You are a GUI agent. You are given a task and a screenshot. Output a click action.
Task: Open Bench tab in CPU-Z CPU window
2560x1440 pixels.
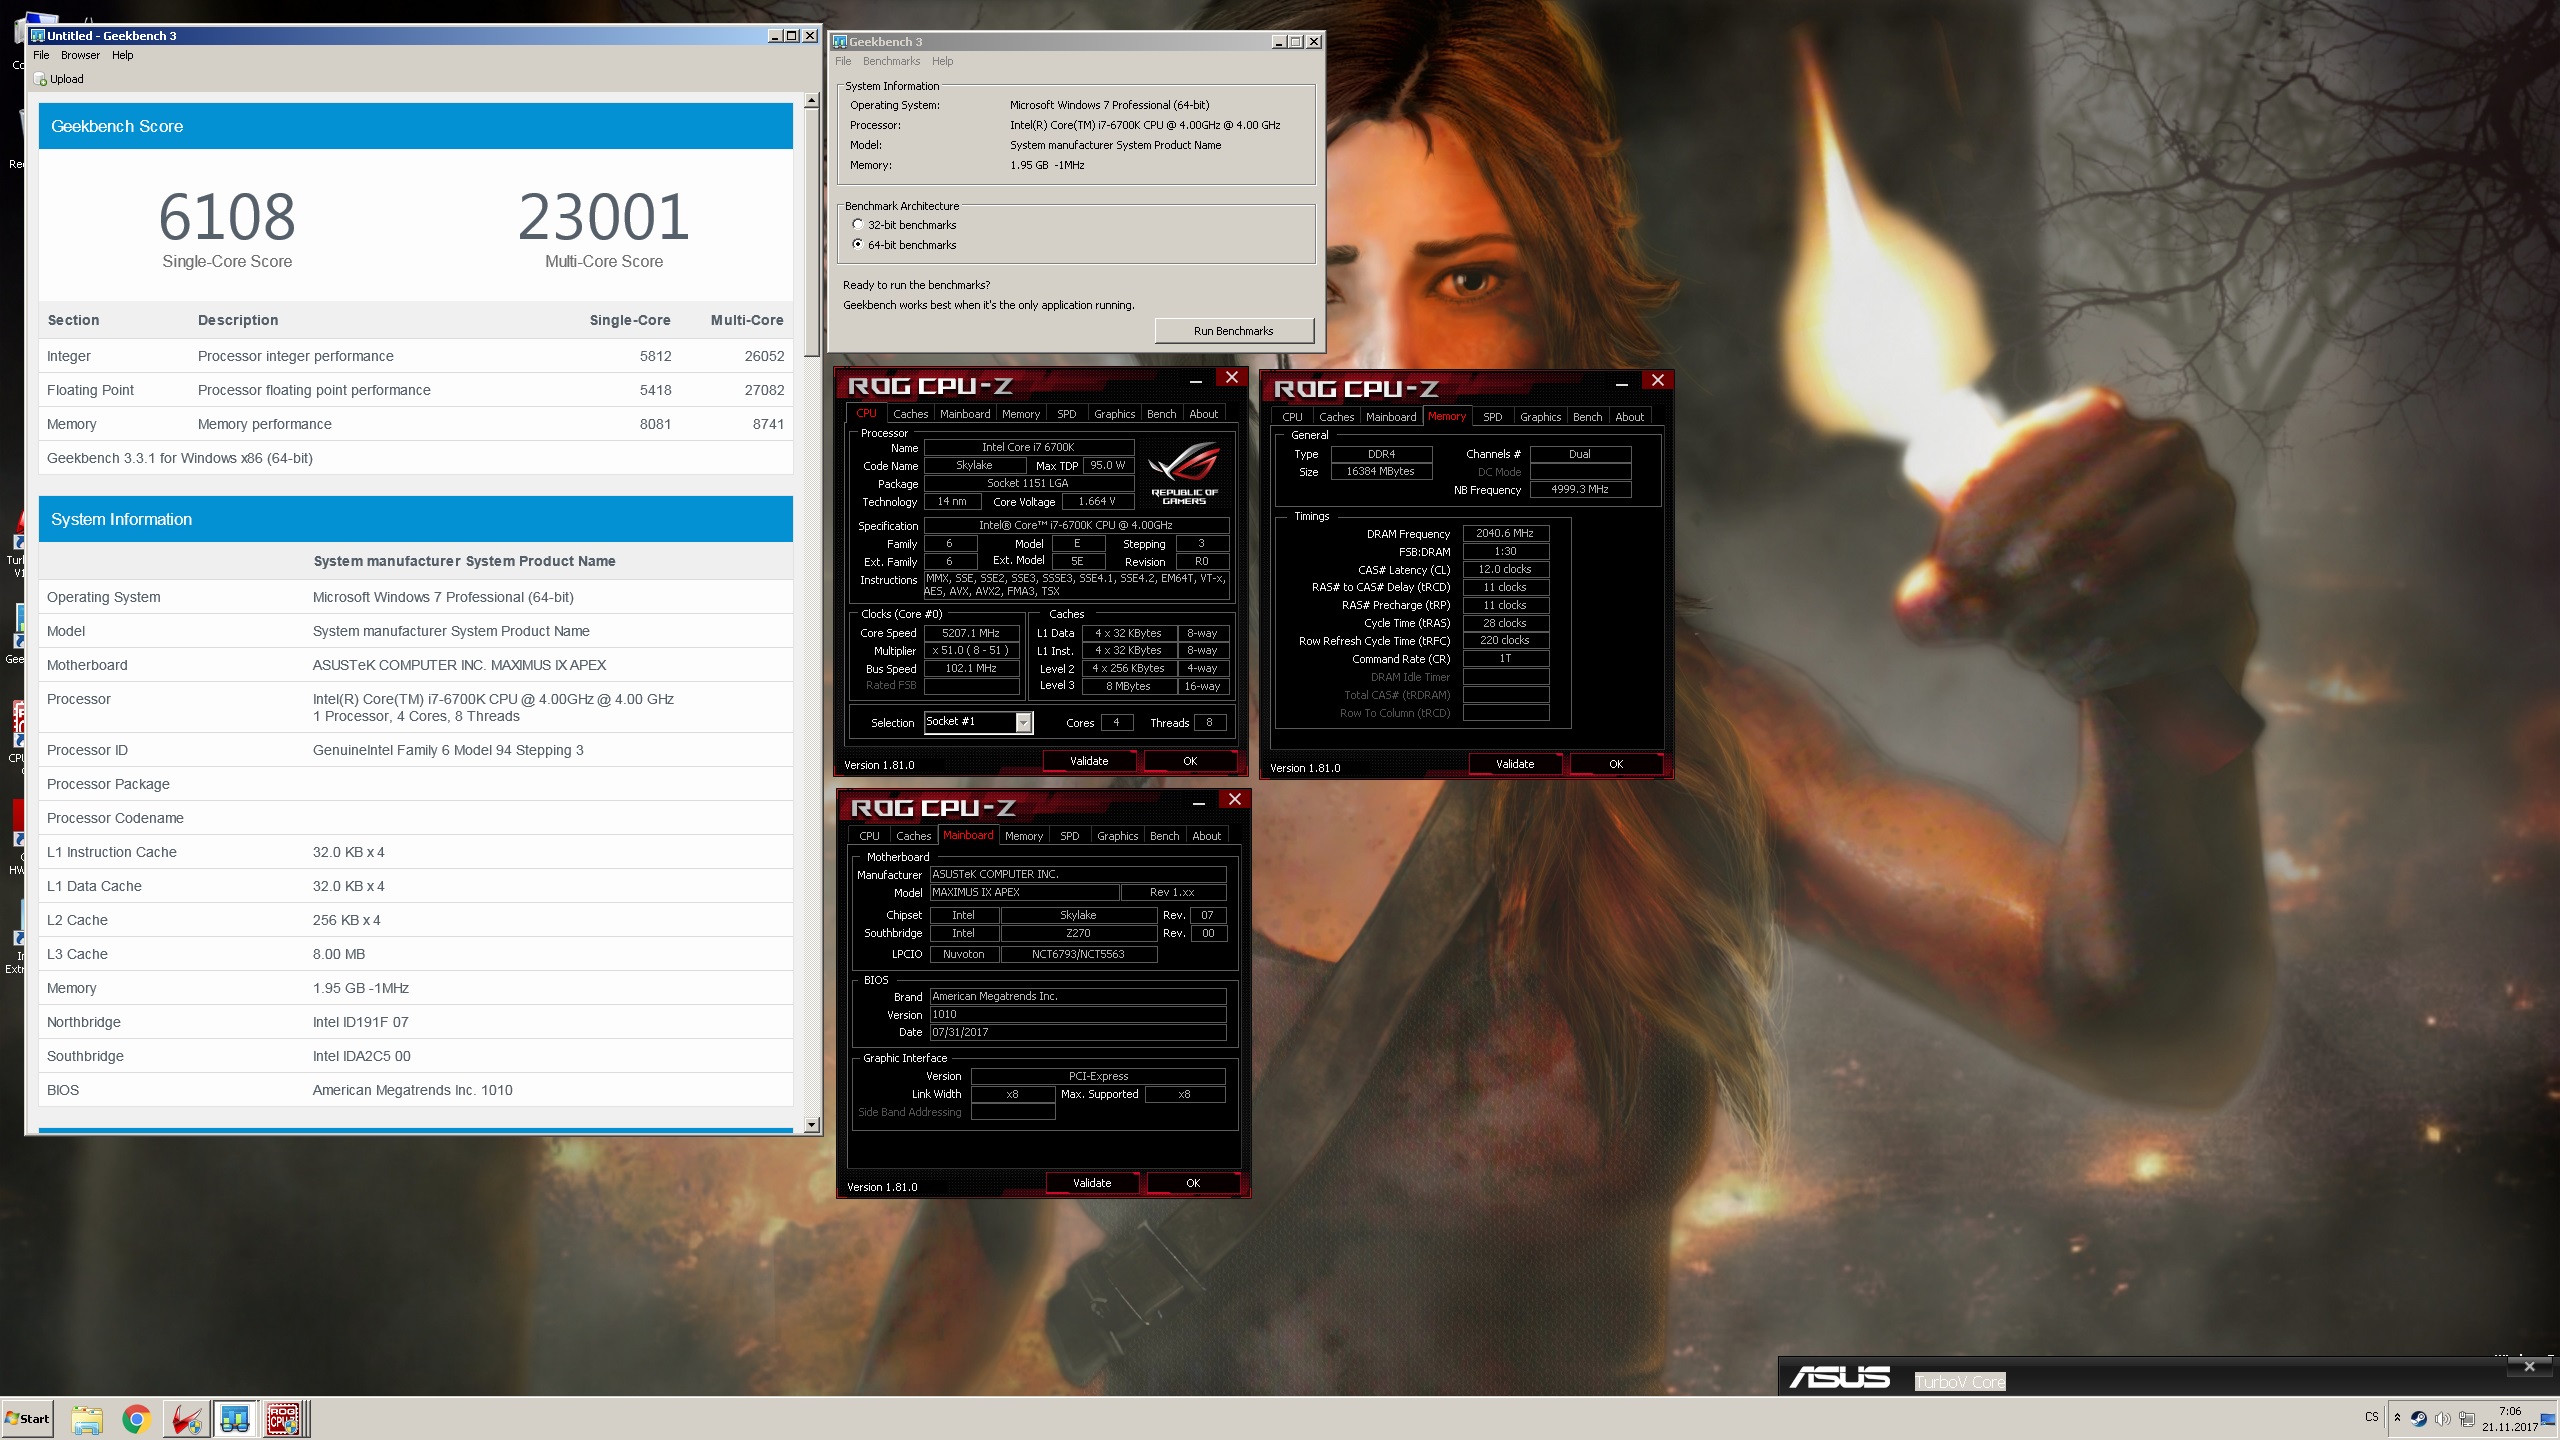[1161, 414]
